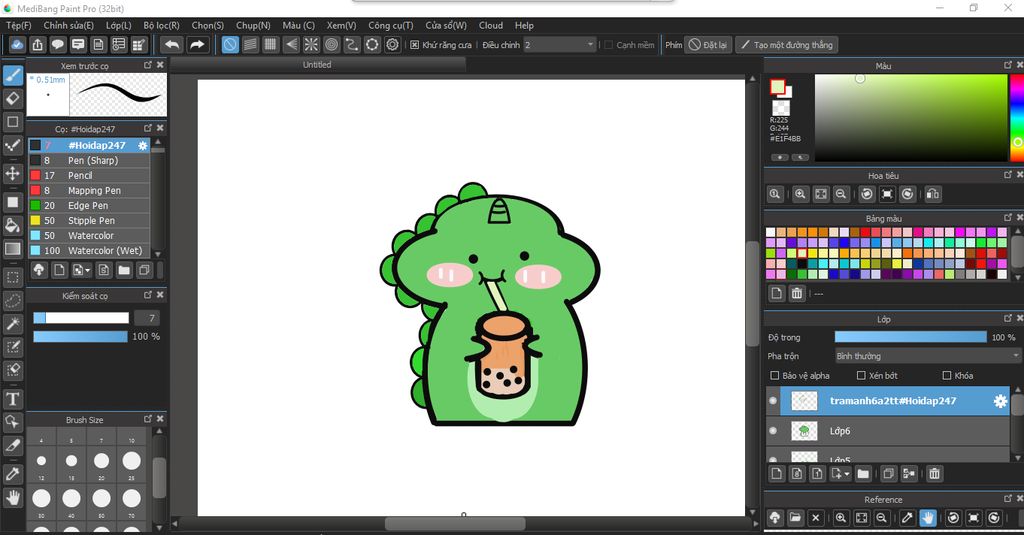Undock the Màu panel
Screen dimensions: 1024x535
point(1008,65)
